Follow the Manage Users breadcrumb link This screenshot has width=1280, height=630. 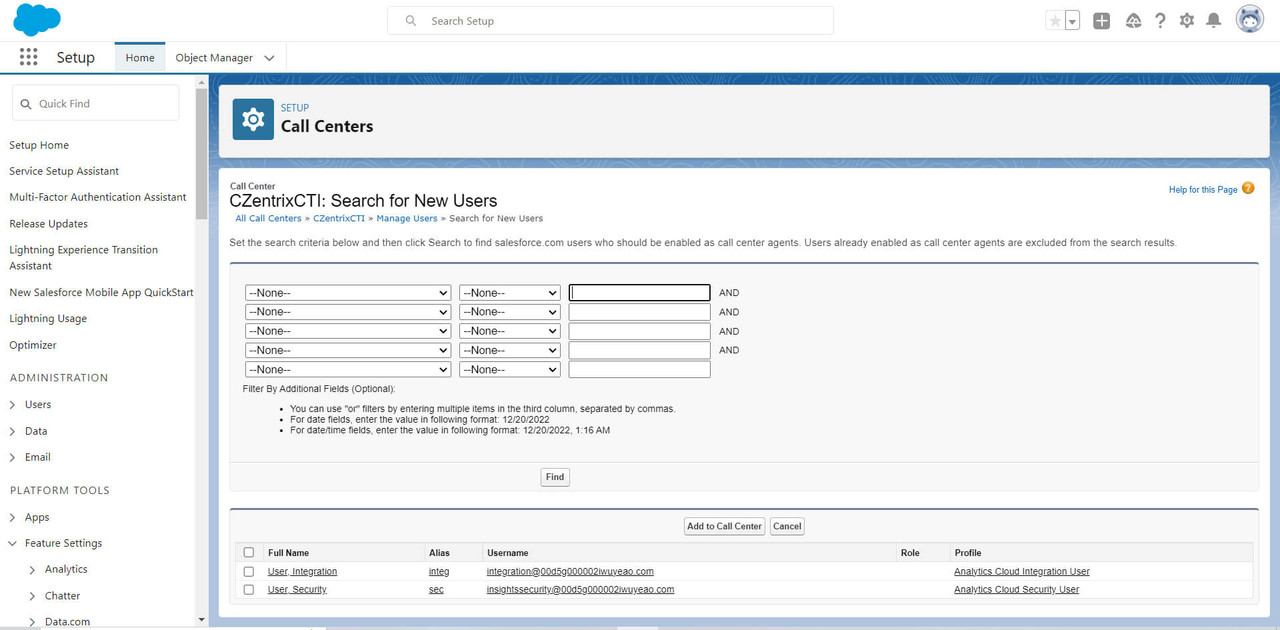[407, 218]
